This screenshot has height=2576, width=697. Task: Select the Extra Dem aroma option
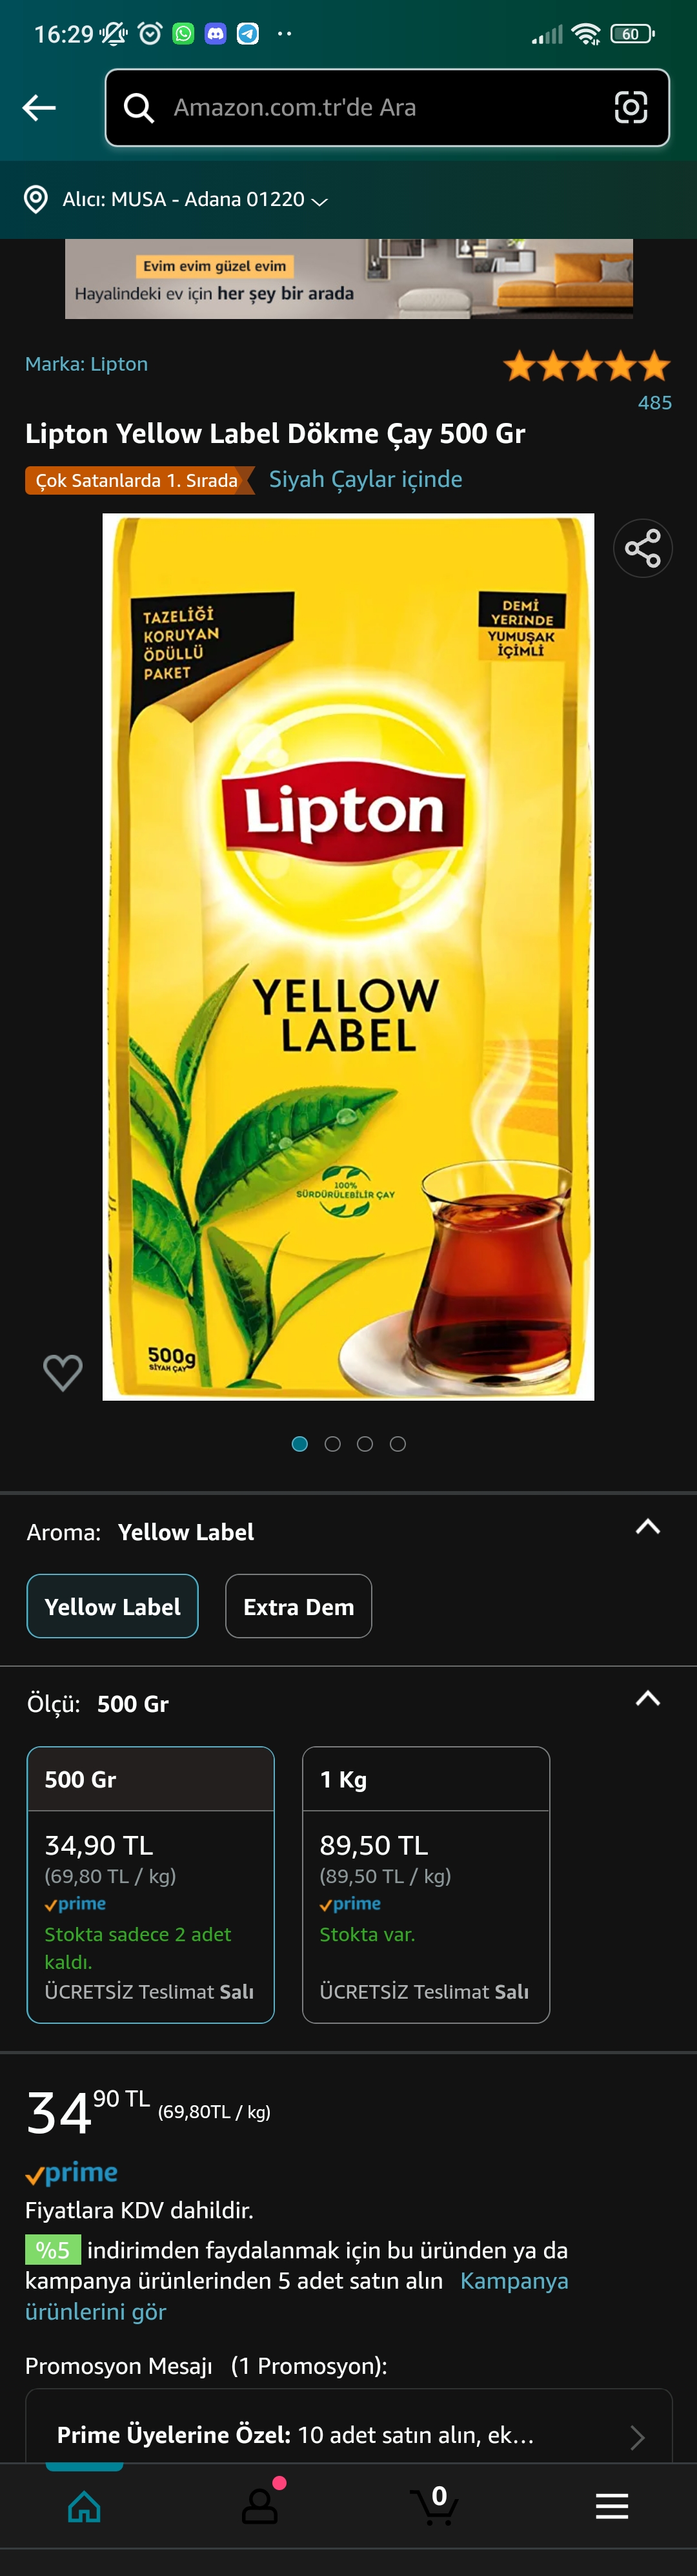click(298, 1606)
